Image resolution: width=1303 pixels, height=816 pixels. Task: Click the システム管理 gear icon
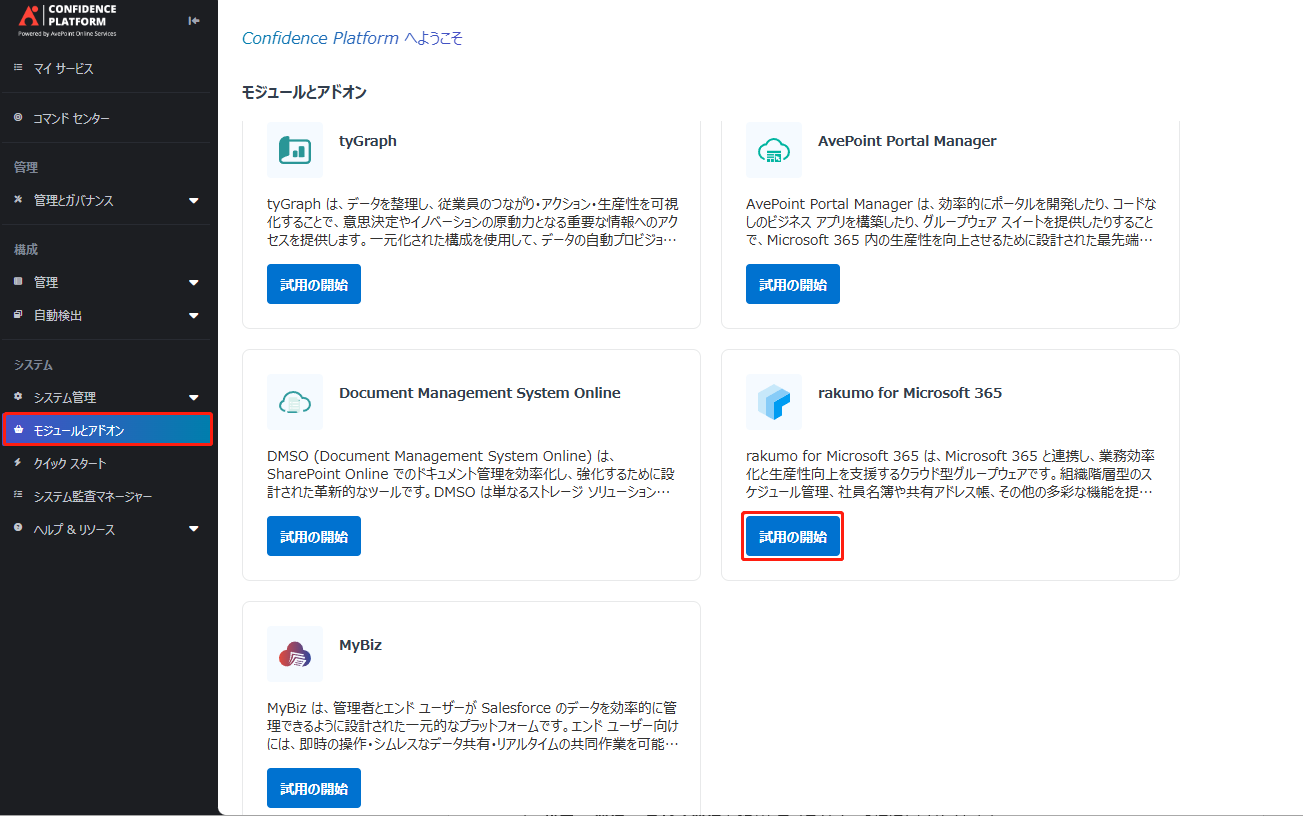18,397
